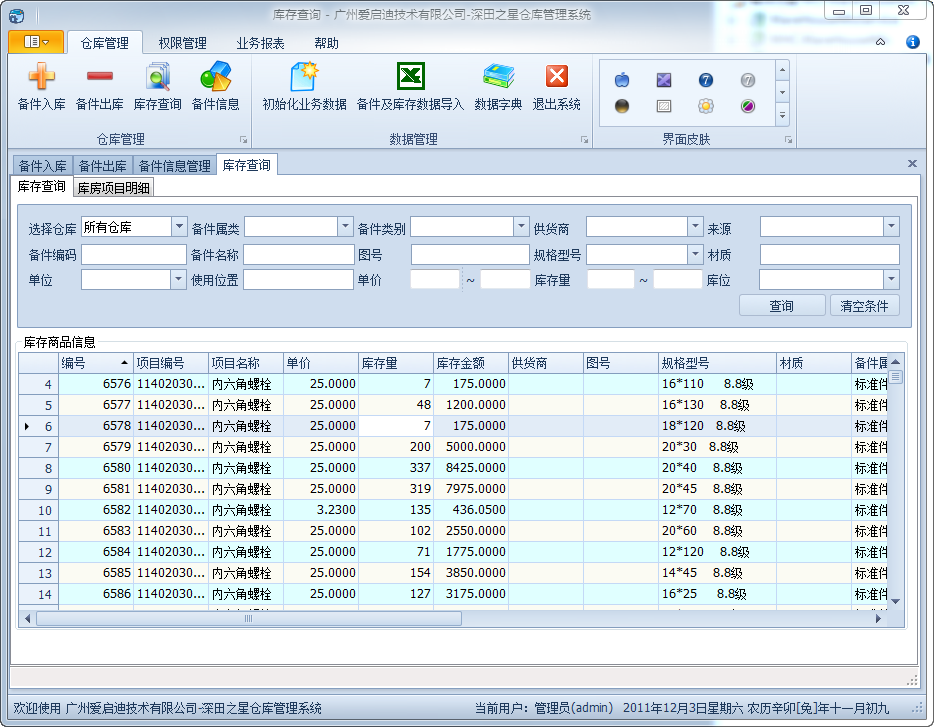
Task: Apply the gray circled 7 skin
Action: (748, 80)
